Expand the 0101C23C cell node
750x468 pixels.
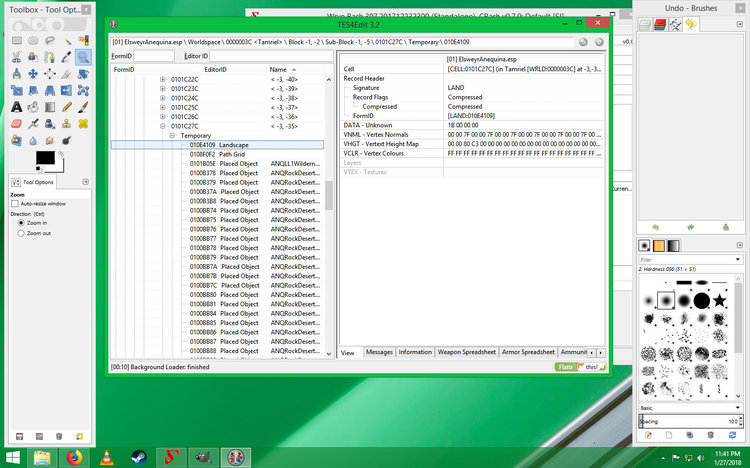pos(163,89)
